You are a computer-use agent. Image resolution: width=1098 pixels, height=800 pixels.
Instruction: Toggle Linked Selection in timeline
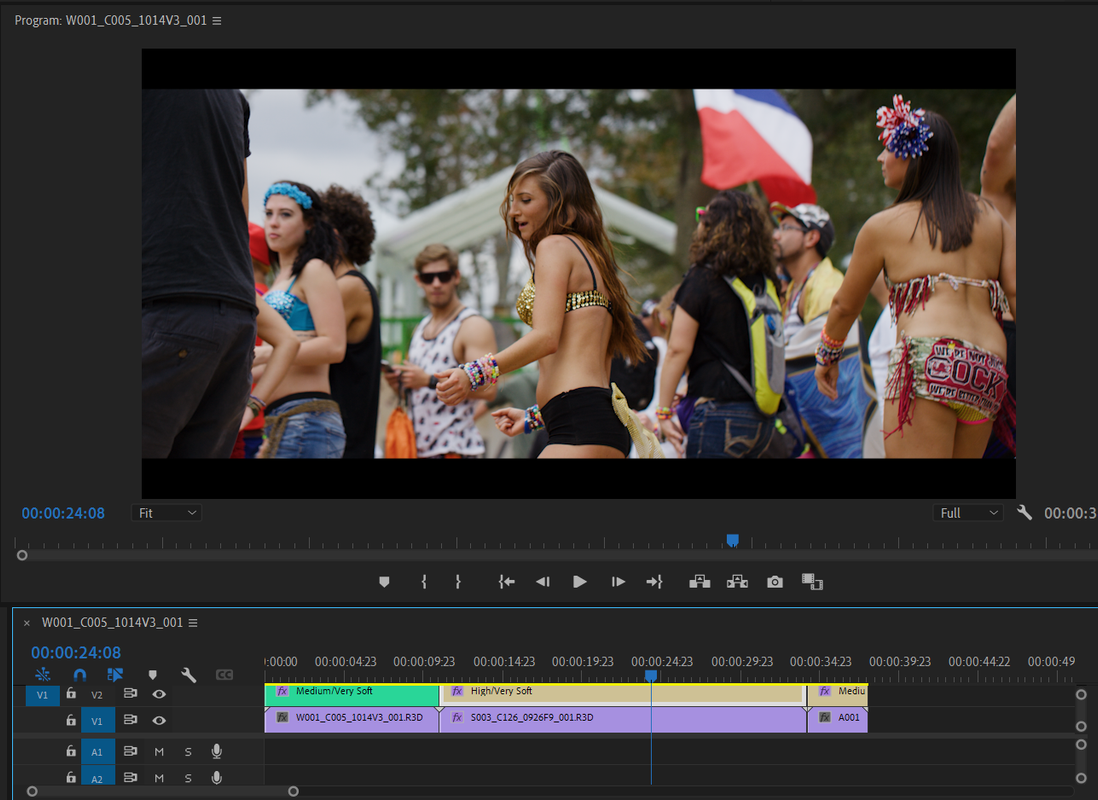[x=115, y=675]
